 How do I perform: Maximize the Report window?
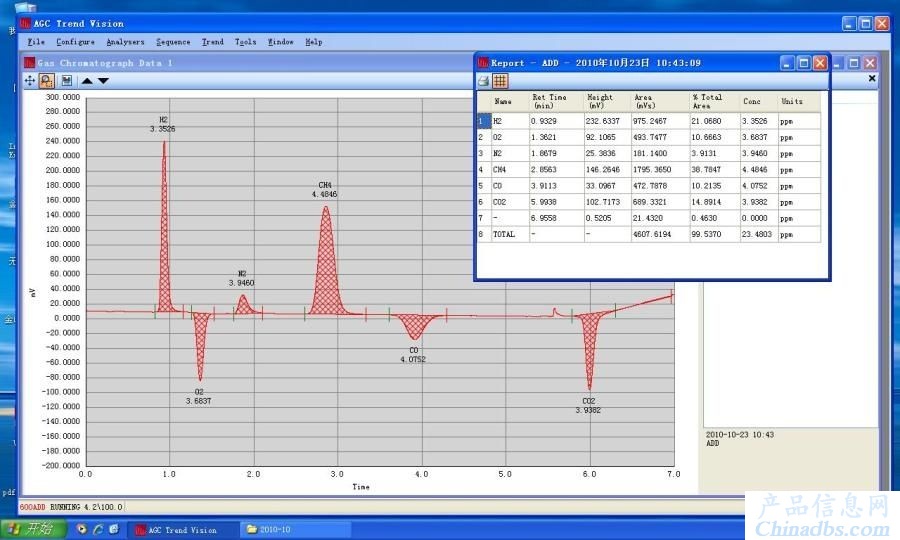tap(804, 63)
